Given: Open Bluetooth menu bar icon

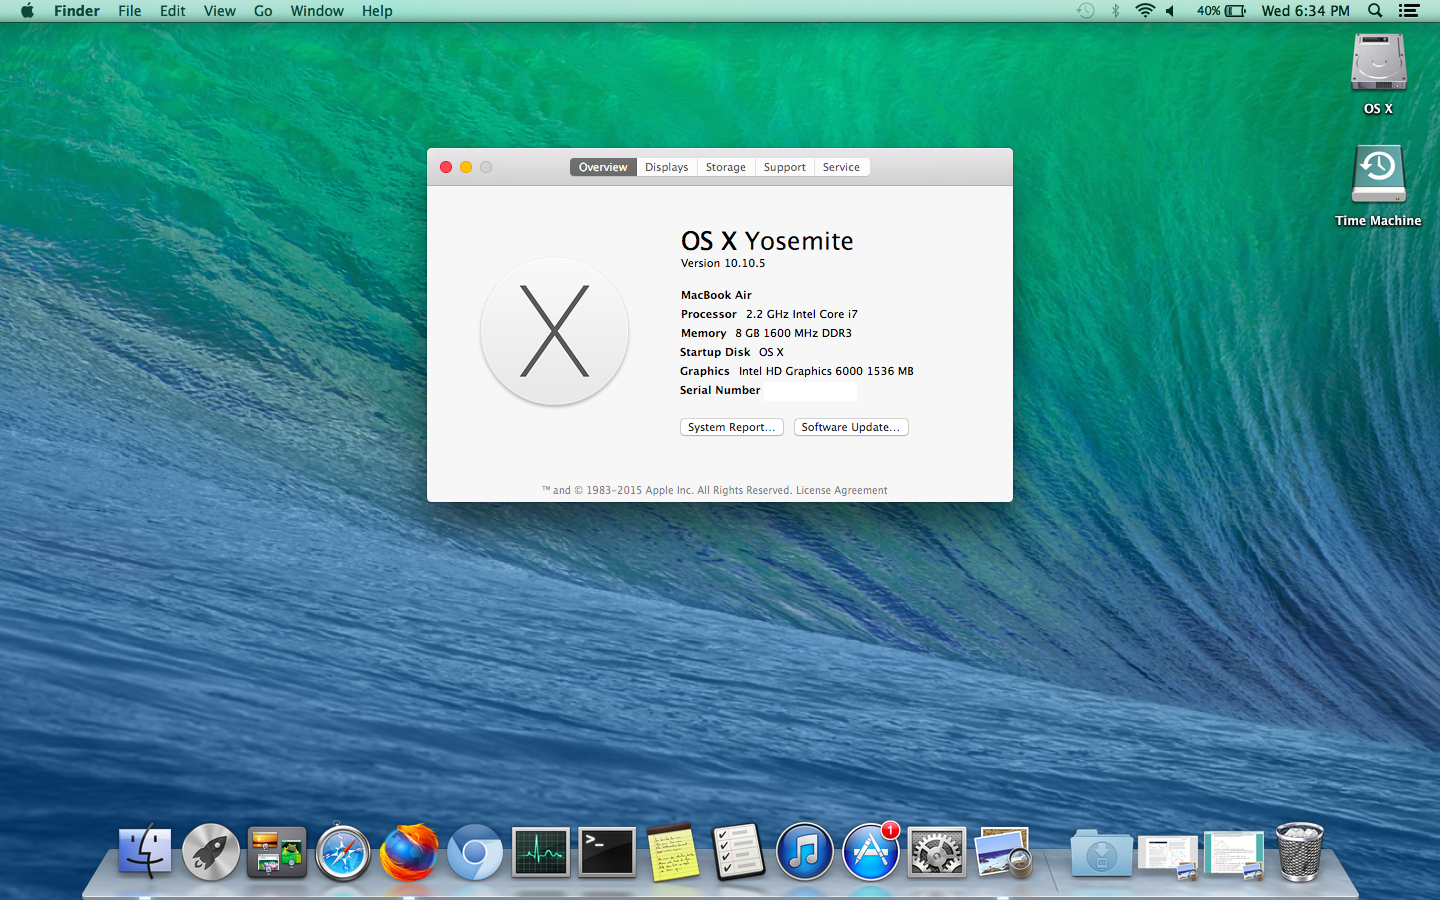Looking at the screenshot, I should 1116,11.
